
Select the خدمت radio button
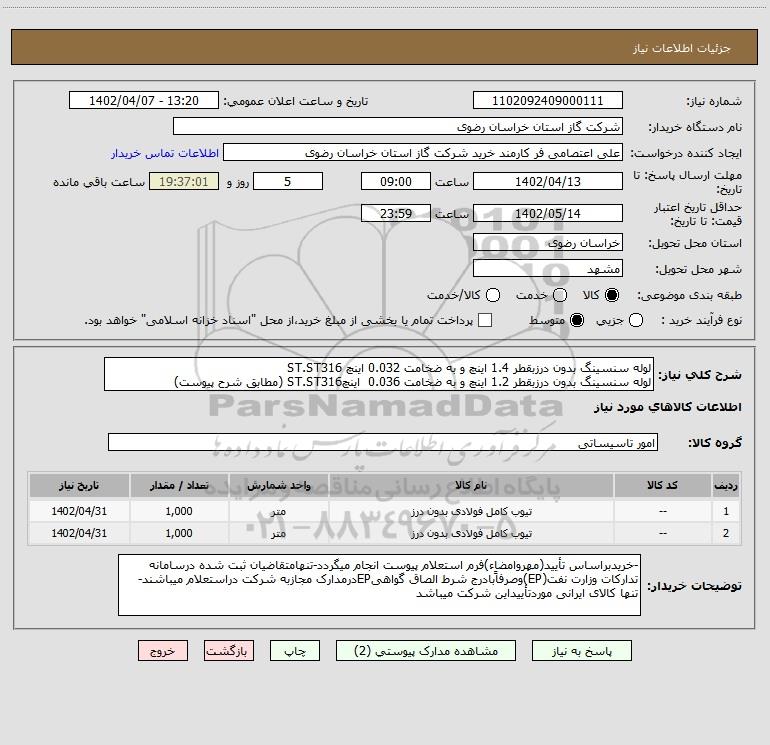(x=560, y=295)
